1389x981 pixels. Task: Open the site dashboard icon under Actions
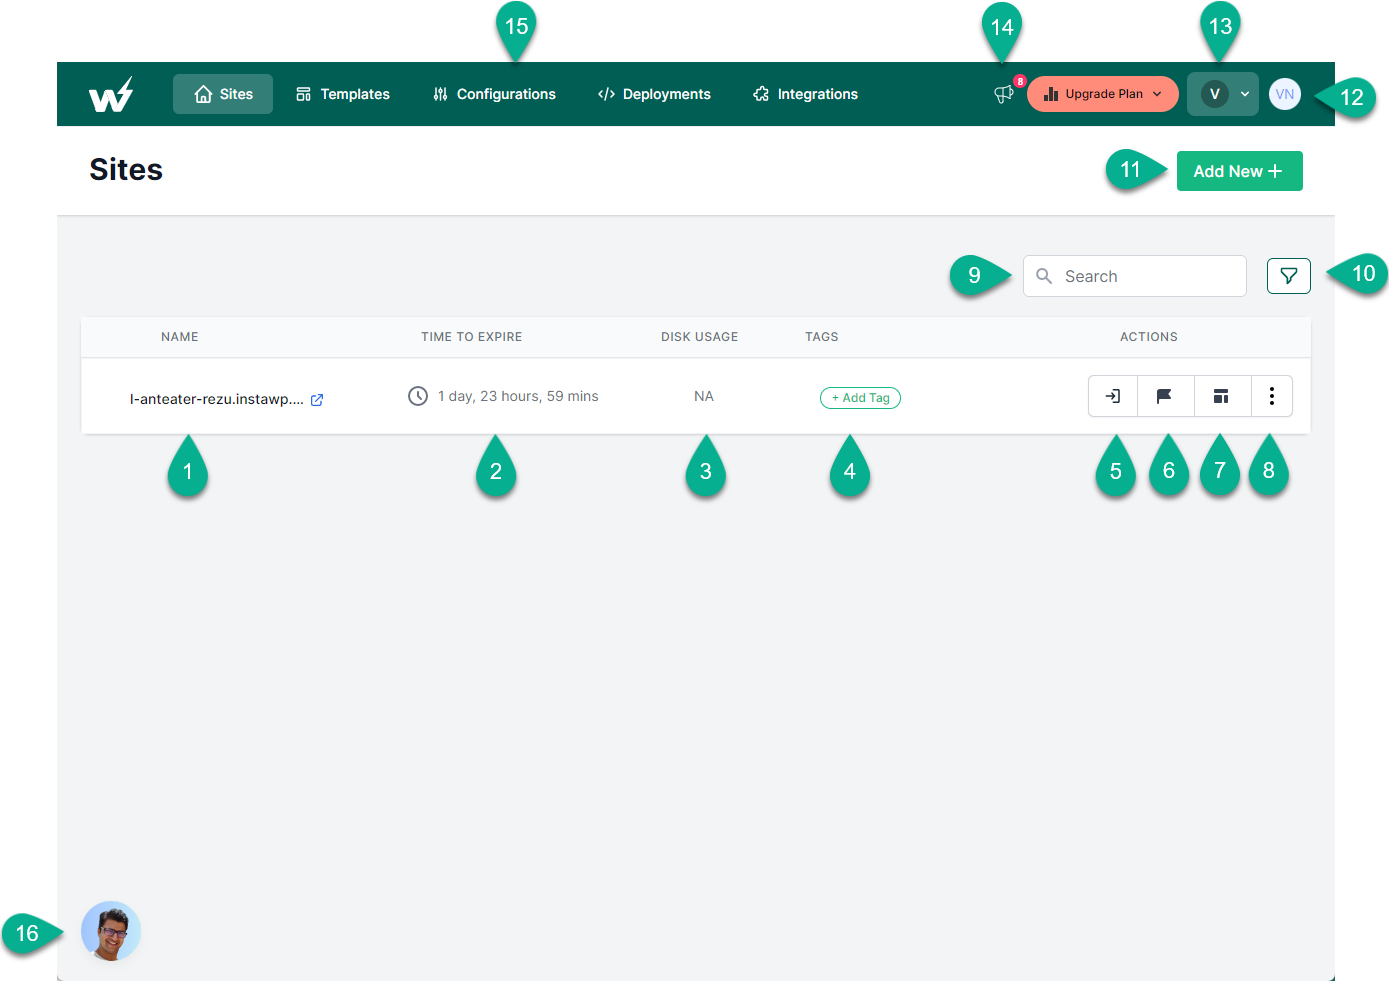click(x=1221, y=396)
